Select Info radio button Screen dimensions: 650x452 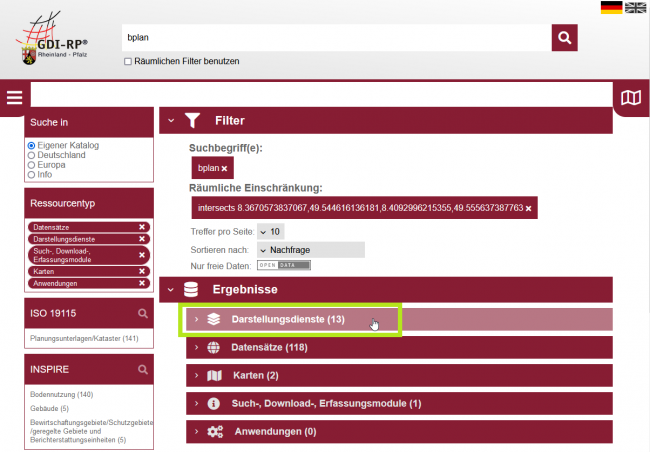click(x=31, y=175)
